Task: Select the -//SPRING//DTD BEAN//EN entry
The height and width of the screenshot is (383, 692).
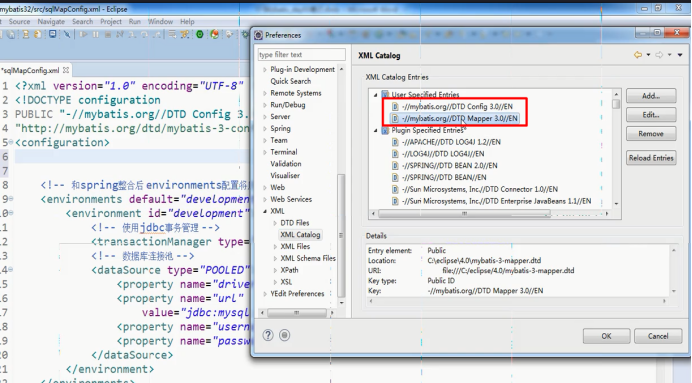Action: 444,177
